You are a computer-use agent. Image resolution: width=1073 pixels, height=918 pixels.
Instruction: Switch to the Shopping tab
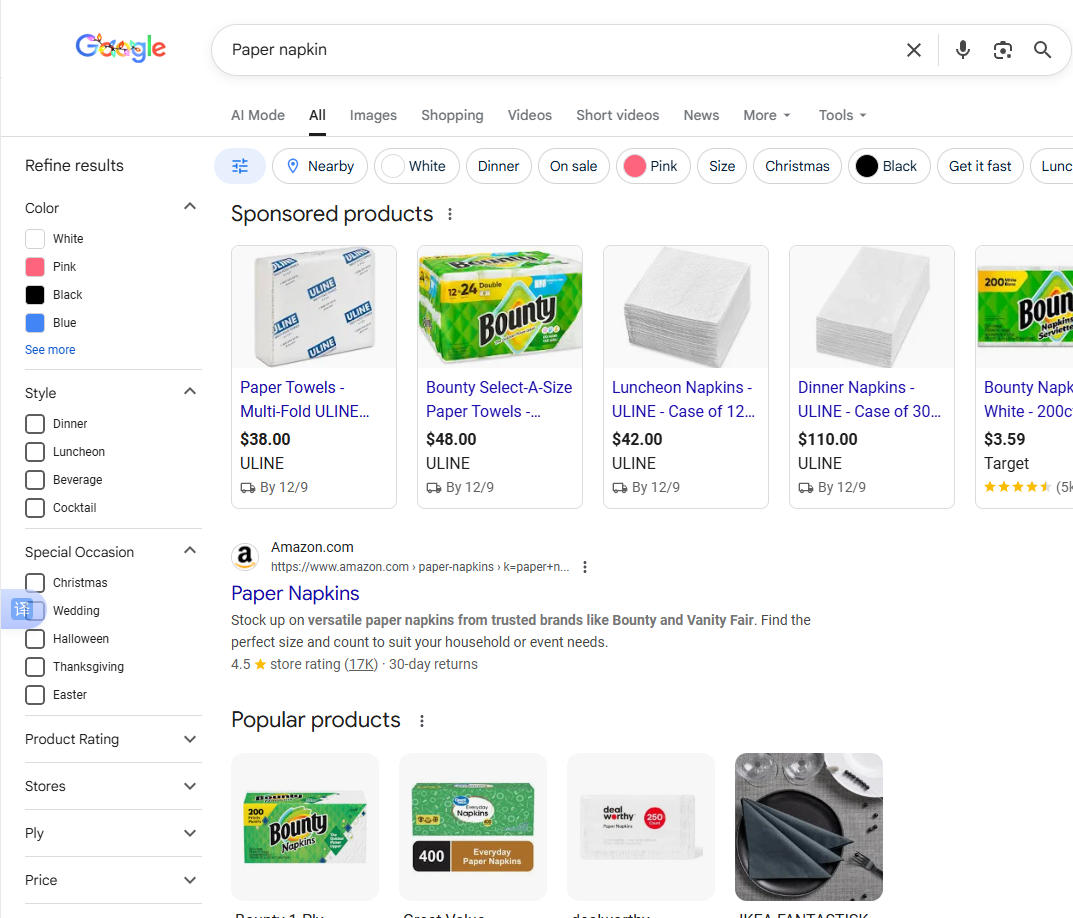point(452,115)
